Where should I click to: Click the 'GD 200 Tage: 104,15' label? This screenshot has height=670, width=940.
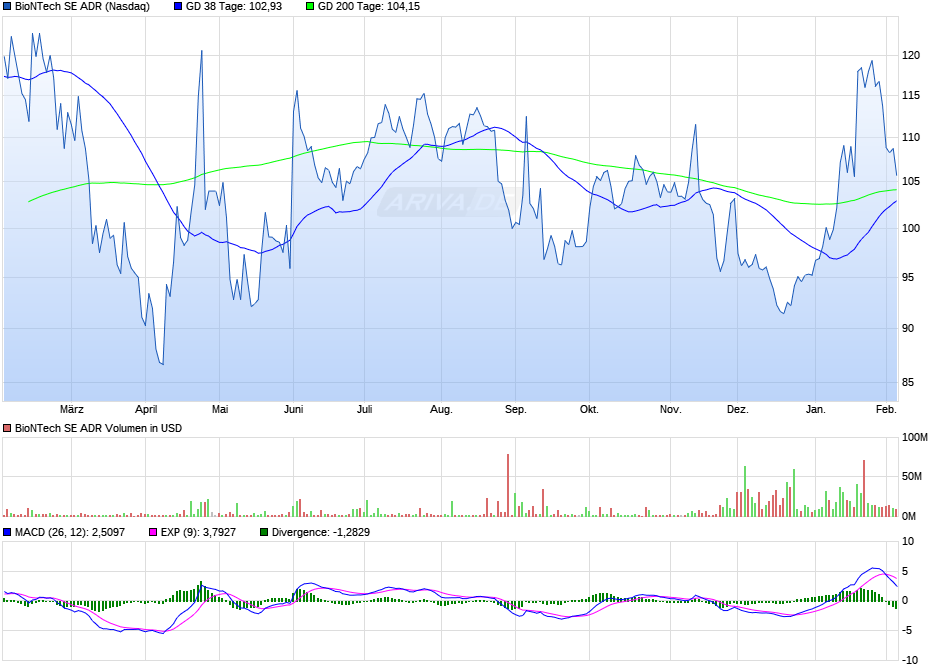(x=369, y=7)
